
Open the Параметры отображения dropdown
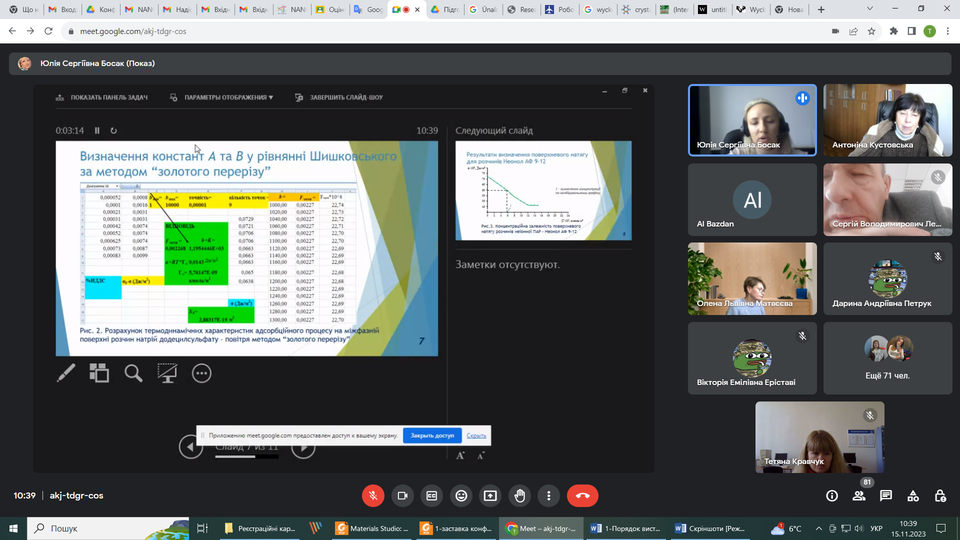(221, 98)
